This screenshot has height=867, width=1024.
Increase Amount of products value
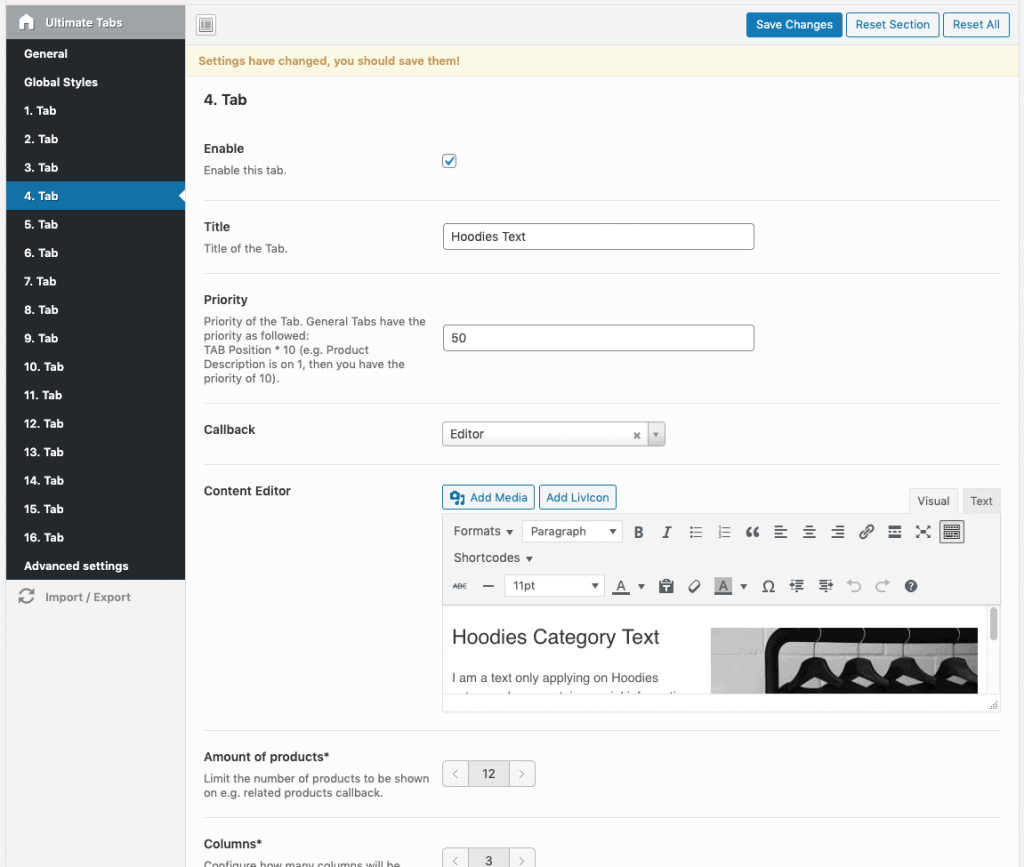coord(522,774)
